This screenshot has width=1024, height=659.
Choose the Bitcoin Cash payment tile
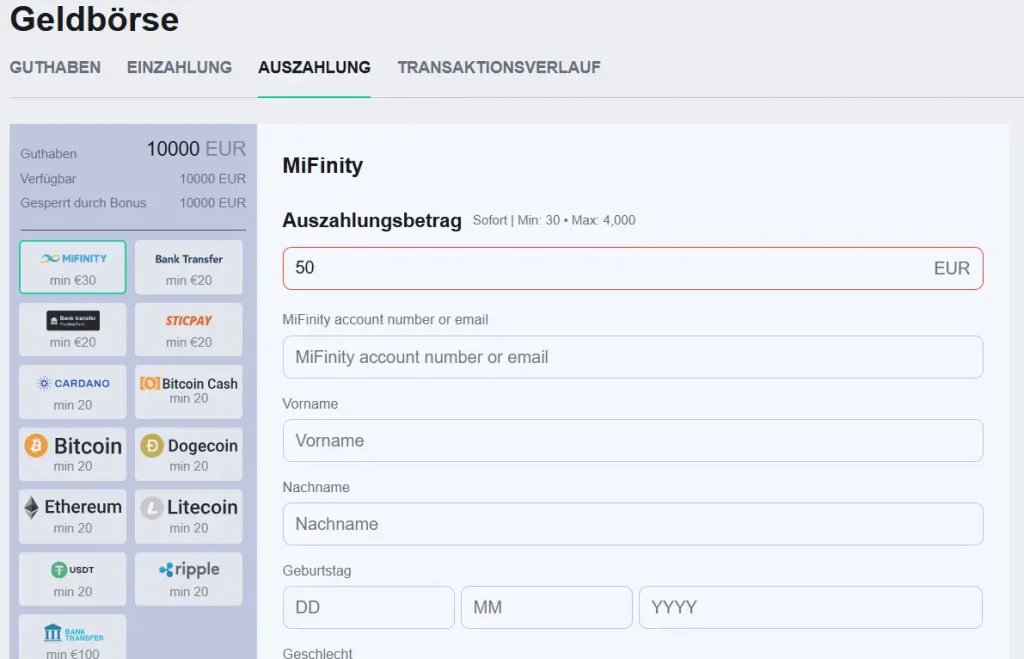click(189, 392)
